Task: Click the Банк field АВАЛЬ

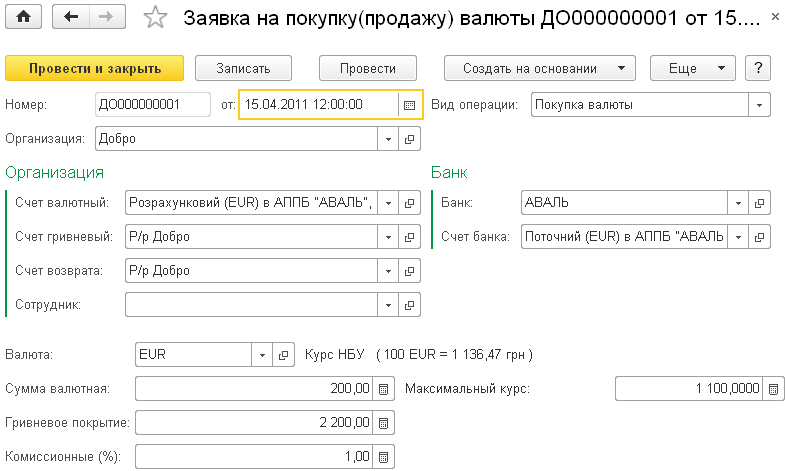Action: pos(624,203)
